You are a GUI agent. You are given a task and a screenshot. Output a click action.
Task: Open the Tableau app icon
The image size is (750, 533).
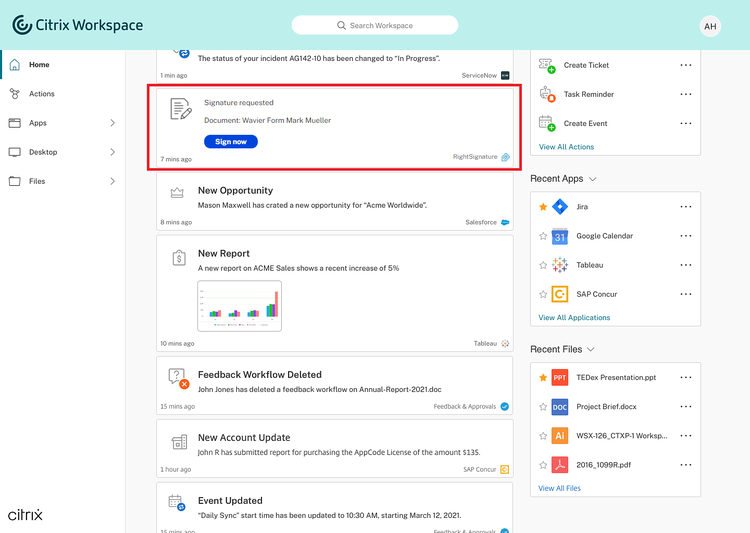point(560,265)
